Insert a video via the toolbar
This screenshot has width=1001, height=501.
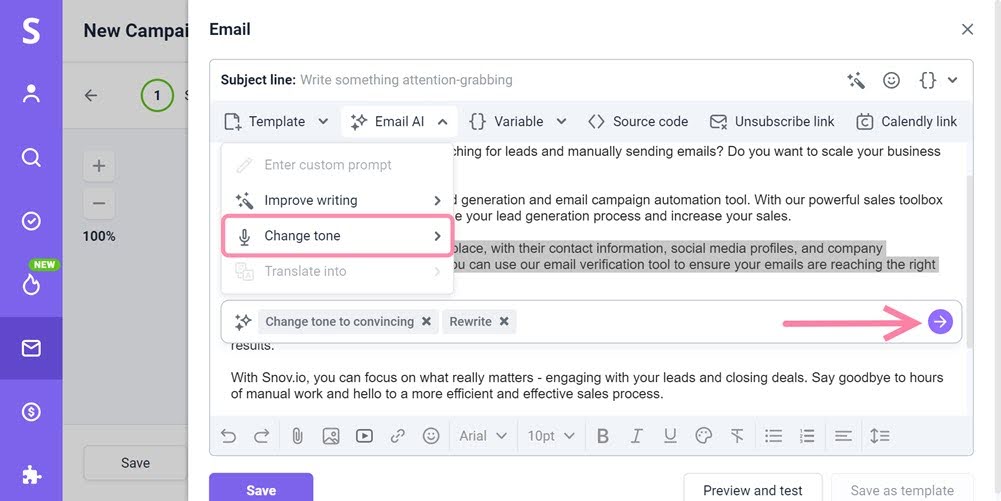click(364, 436)
